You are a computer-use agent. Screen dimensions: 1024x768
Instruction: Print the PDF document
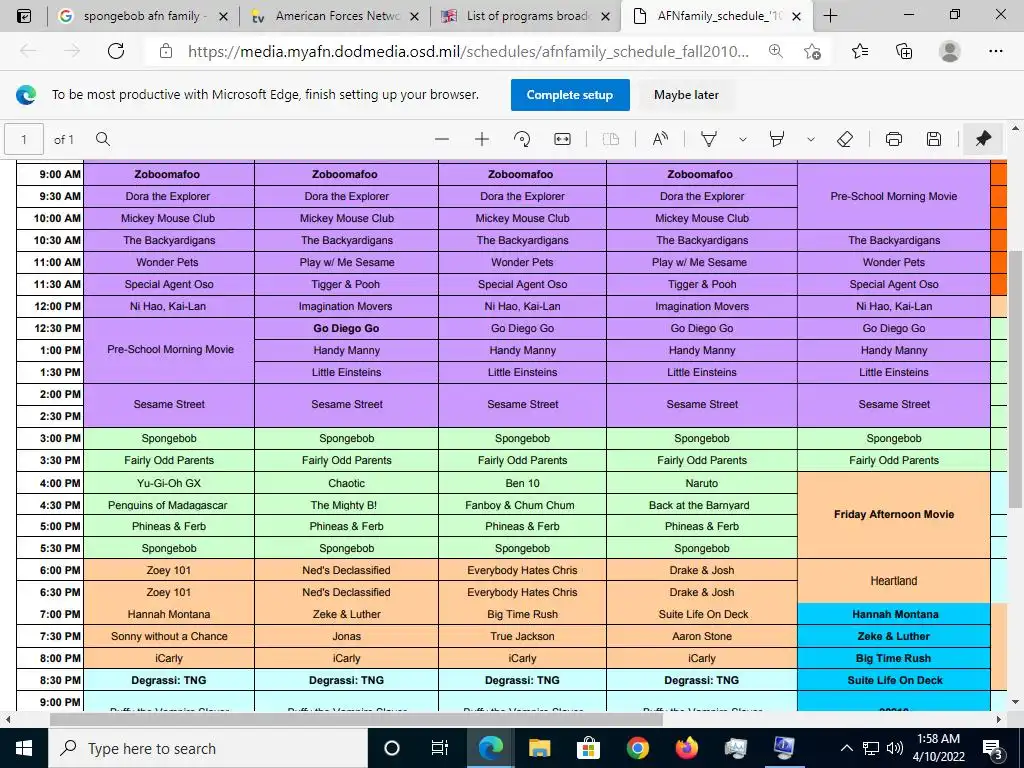click(894, 139)
